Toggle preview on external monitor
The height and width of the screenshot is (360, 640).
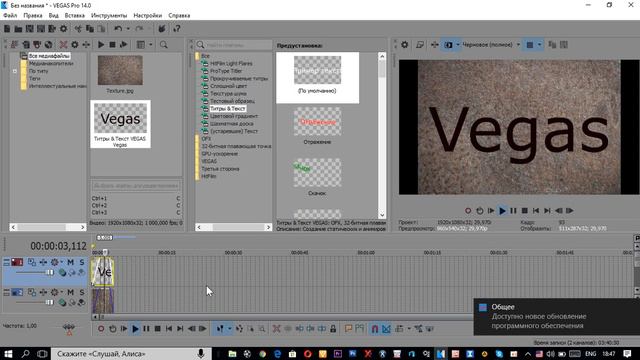click(x=420, y=44)
